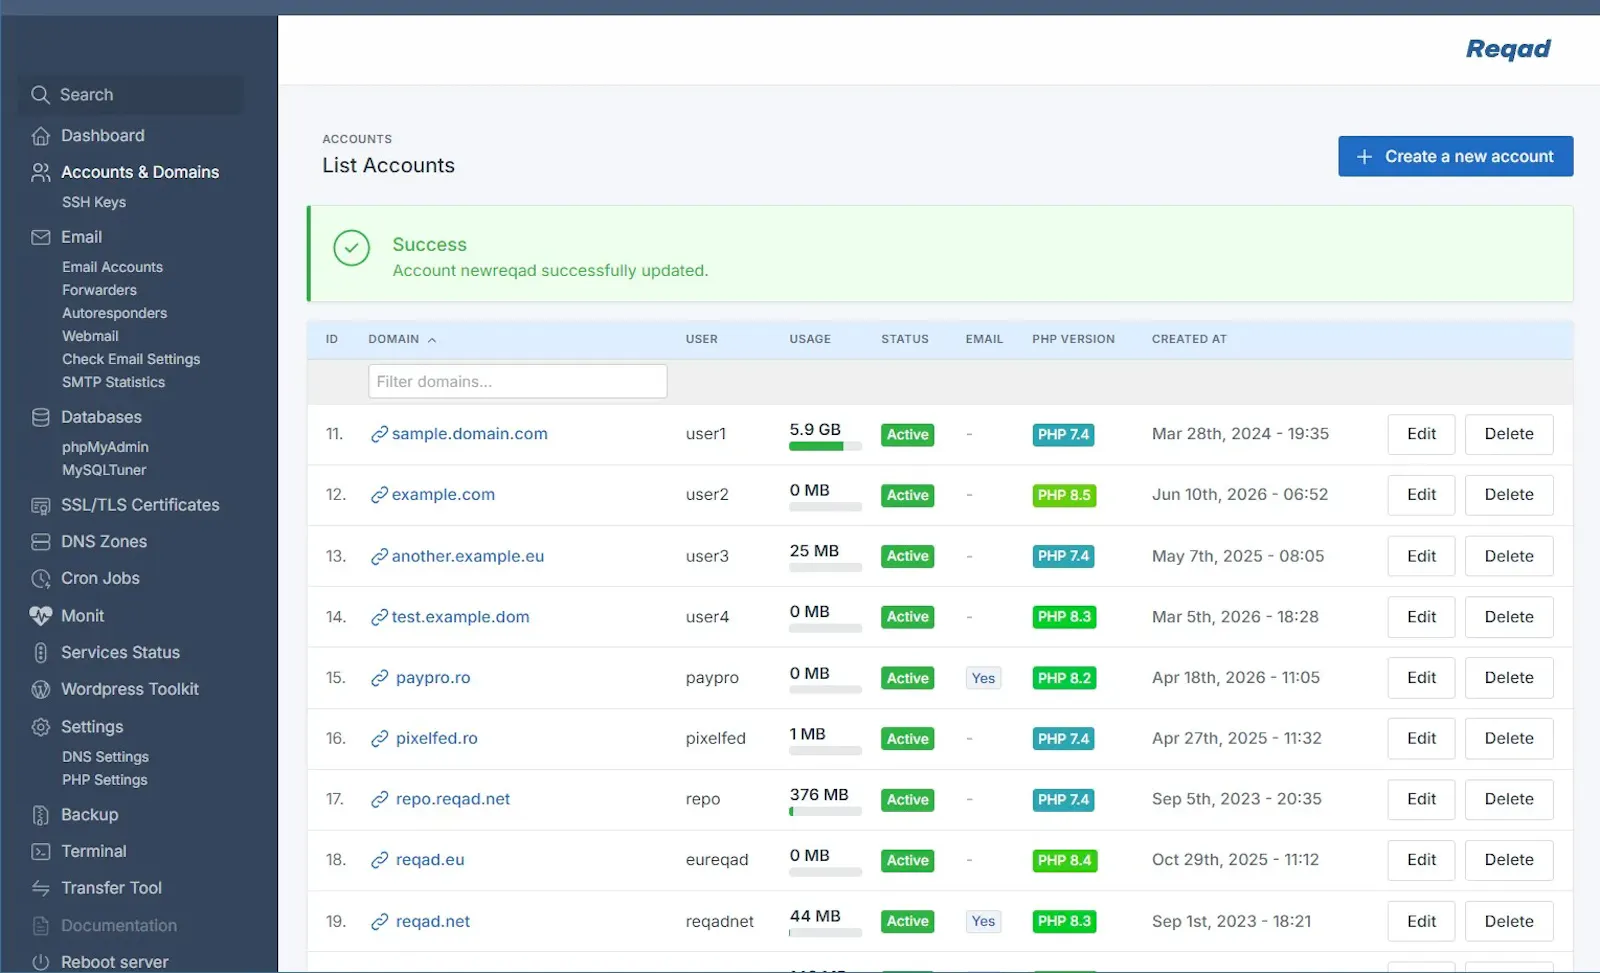This screenshot has width=1600, height=973.
Task: Click link icon beside example.com
Action: point(379,495)
